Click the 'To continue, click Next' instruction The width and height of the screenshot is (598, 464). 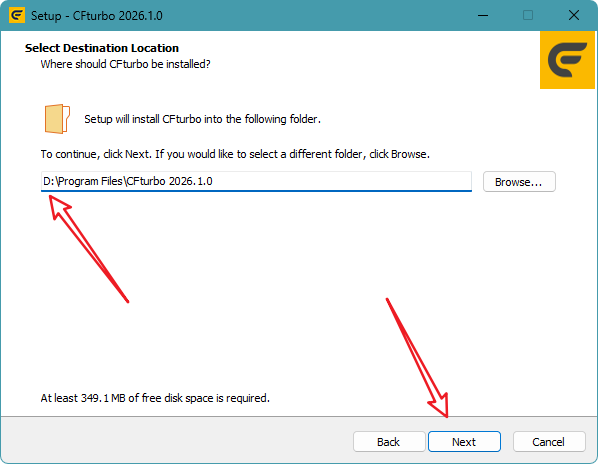coord(235,154)
